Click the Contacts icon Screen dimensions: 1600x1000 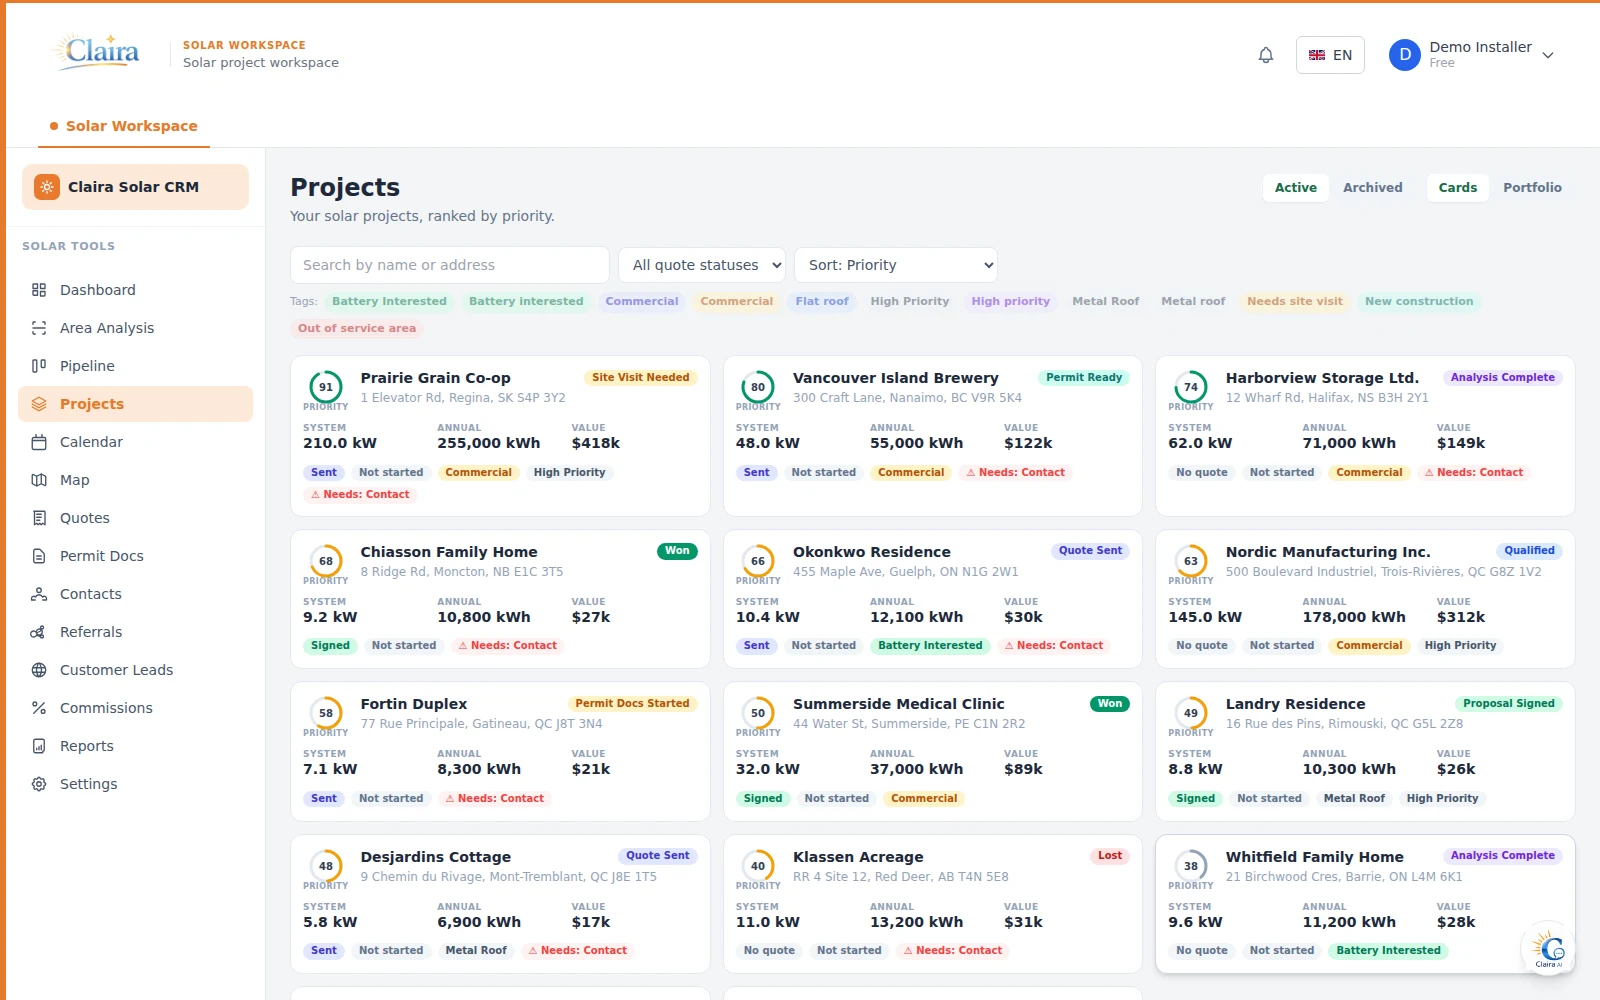[39, 594]
